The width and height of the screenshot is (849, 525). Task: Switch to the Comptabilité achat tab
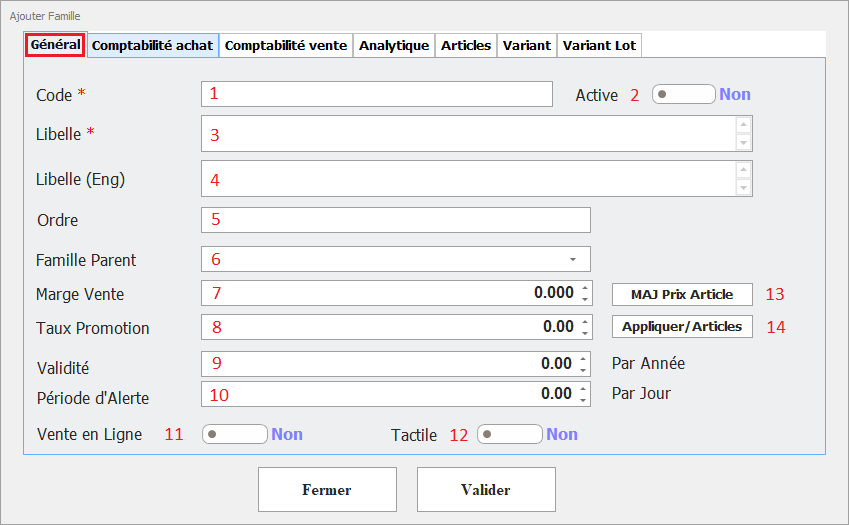[152, 46]
